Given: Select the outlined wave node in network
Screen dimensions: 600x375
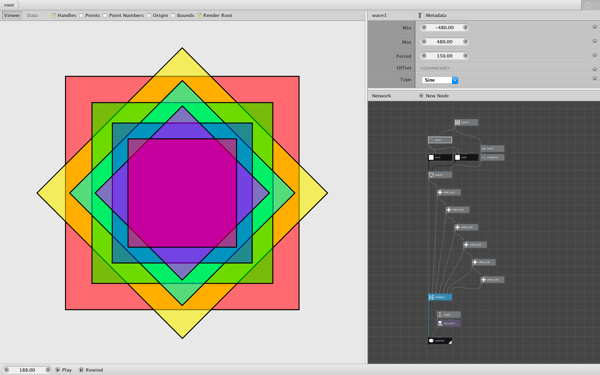Looking at the screenshot, I should pyautogui.click(x=440, y=140).
